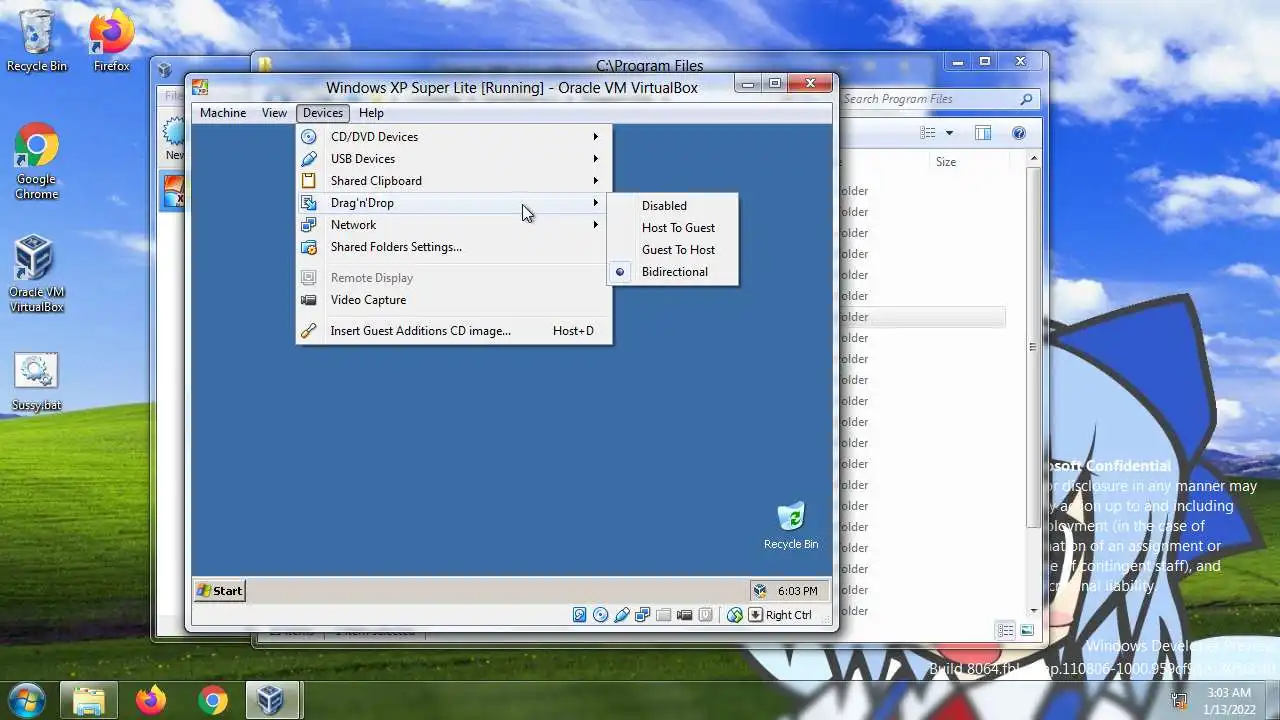
Task: Click the shared folders indicator in VM status bar
Action: coord(663,615)
